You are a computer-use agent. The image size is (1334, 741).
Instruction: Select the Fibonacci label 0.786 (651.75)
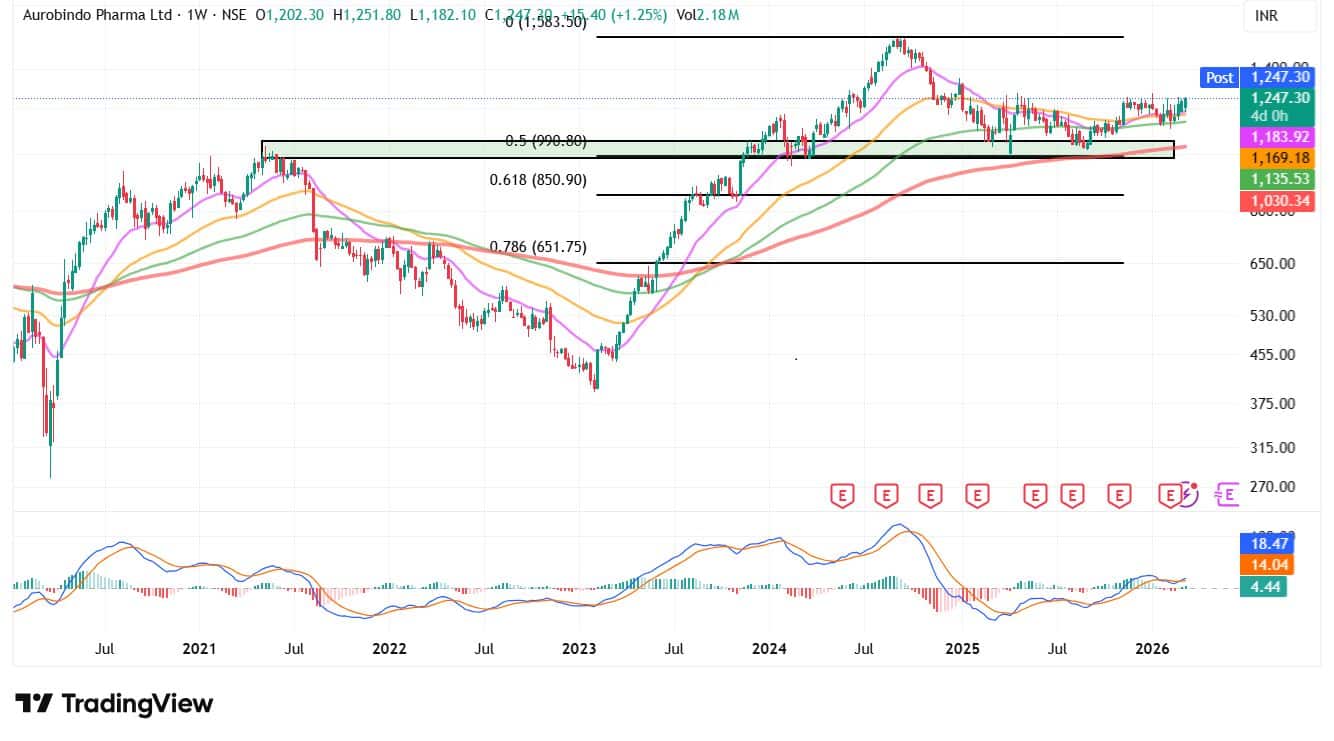(538, 247)
